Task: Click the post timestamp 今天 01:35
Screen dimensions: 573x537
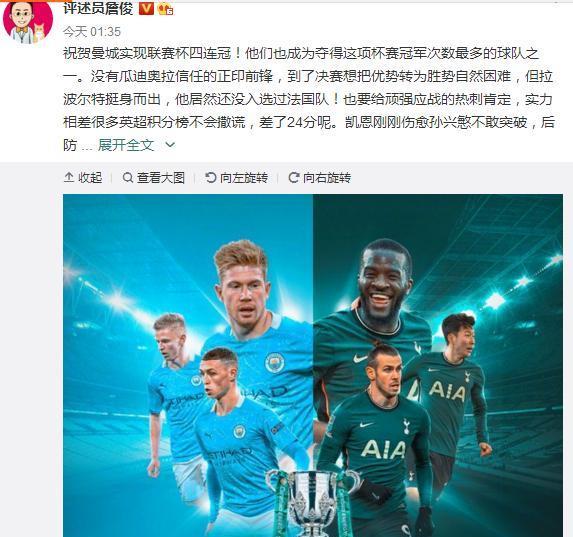Action: [92, 32]
